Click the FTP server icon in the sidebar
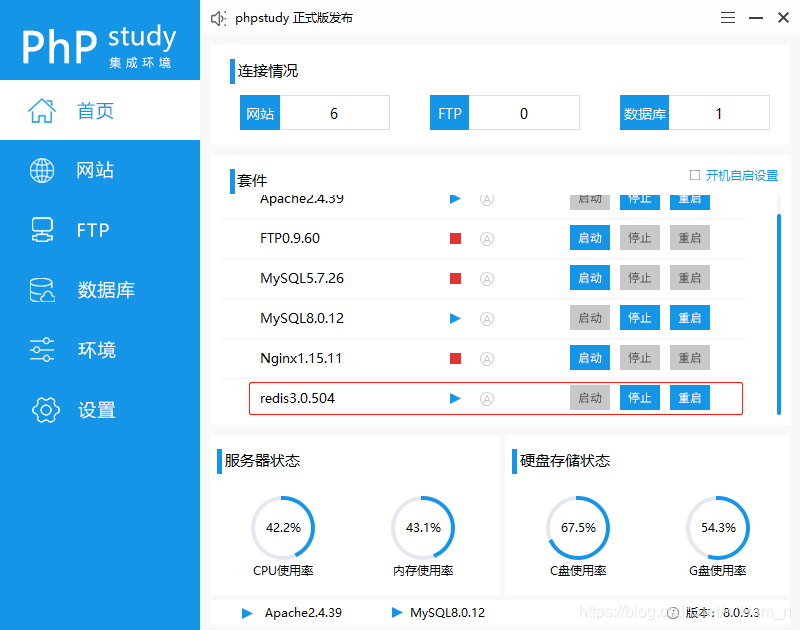 click(x=42, y=230)
